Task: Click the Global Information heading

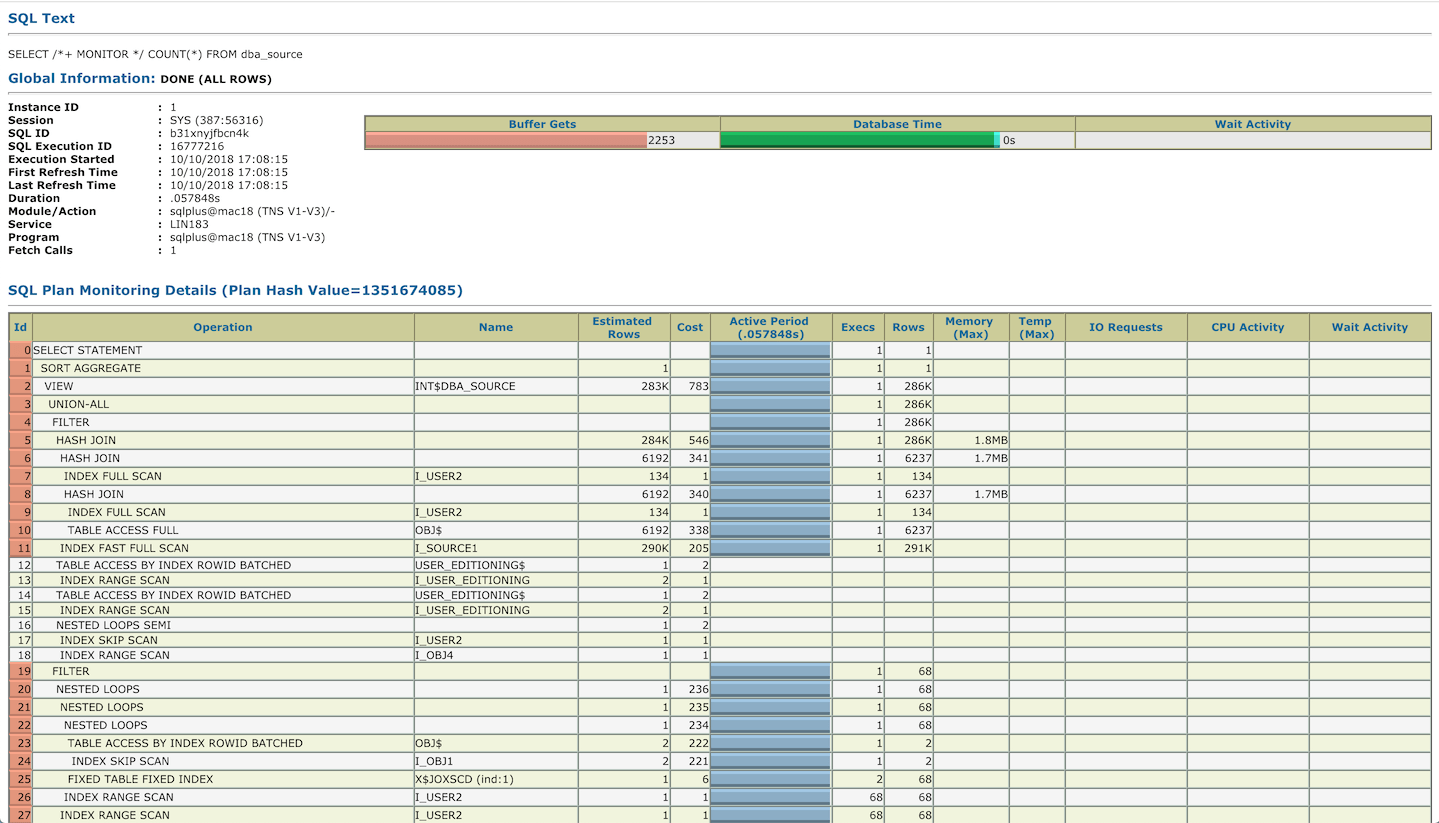Action: click(82, 78)
